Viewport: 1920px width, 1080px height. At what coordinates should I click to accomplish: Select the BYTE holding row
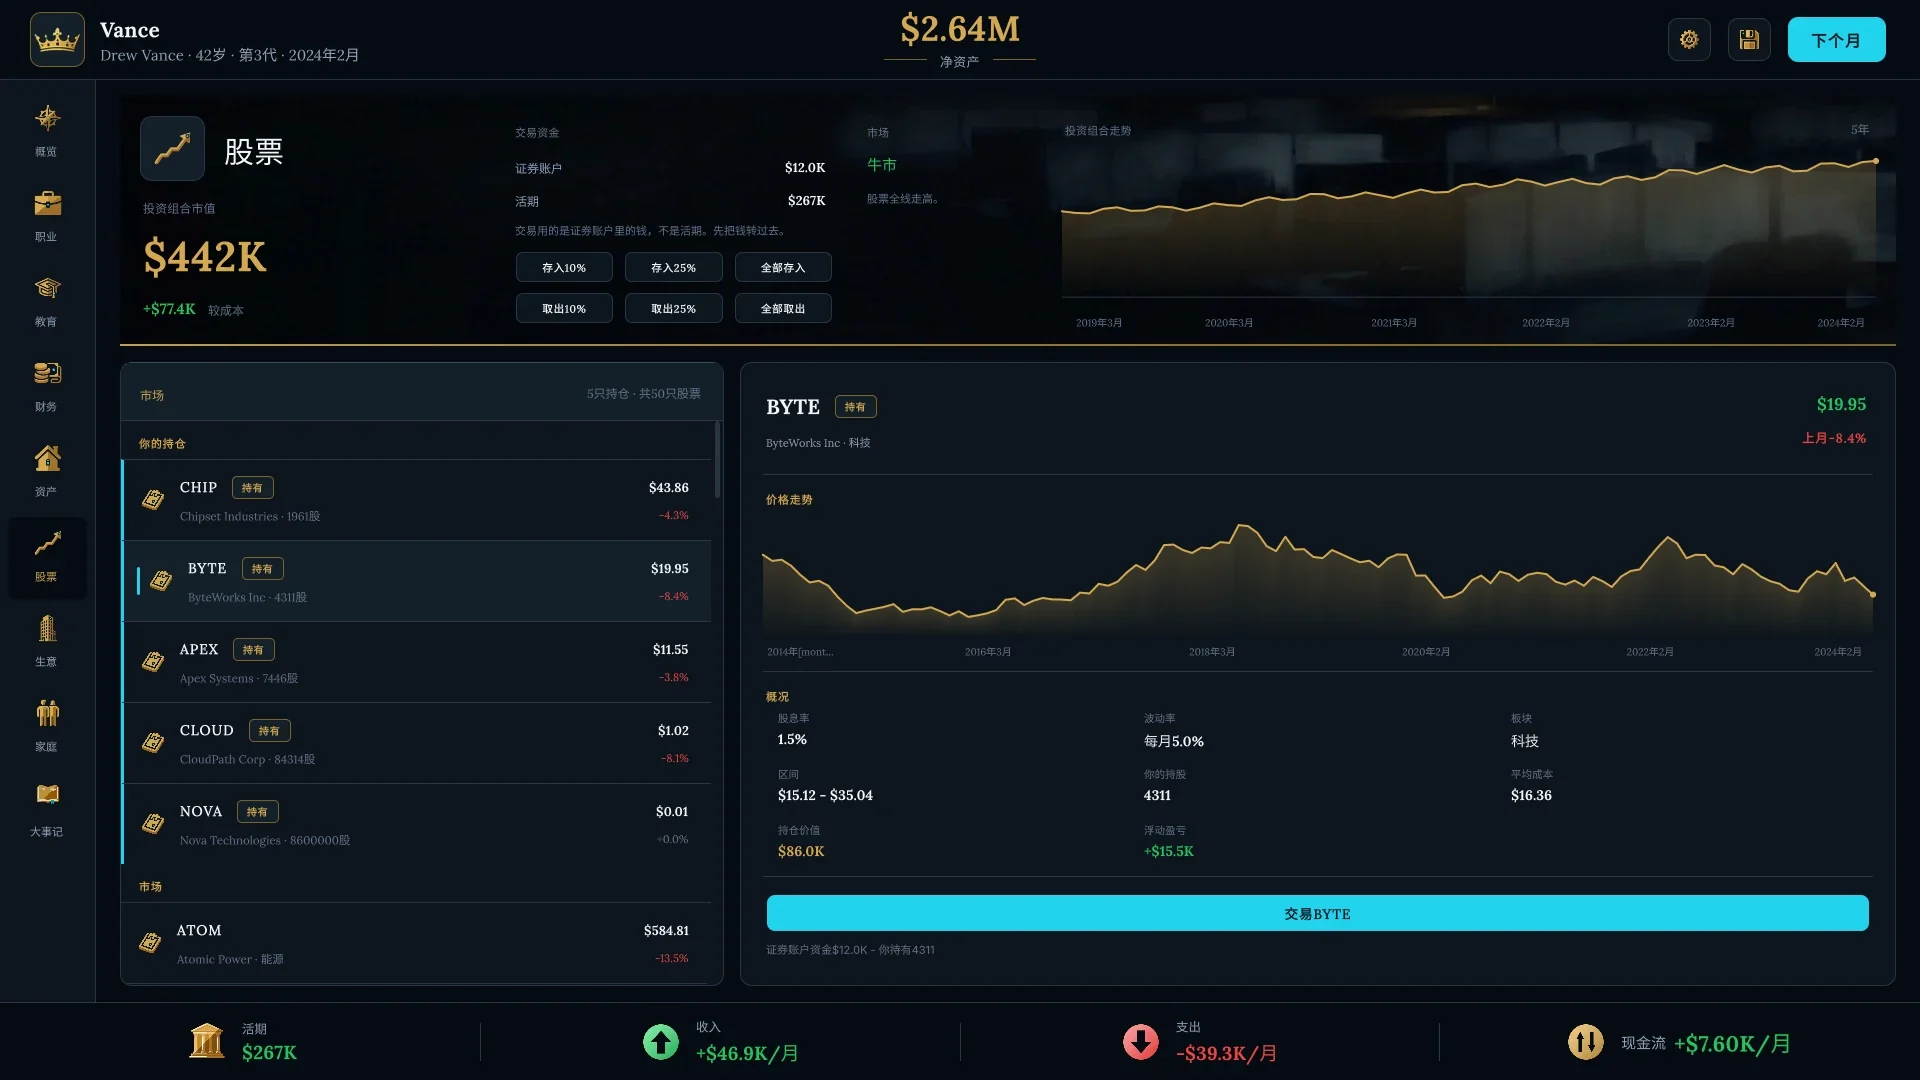tap(417, 581)
